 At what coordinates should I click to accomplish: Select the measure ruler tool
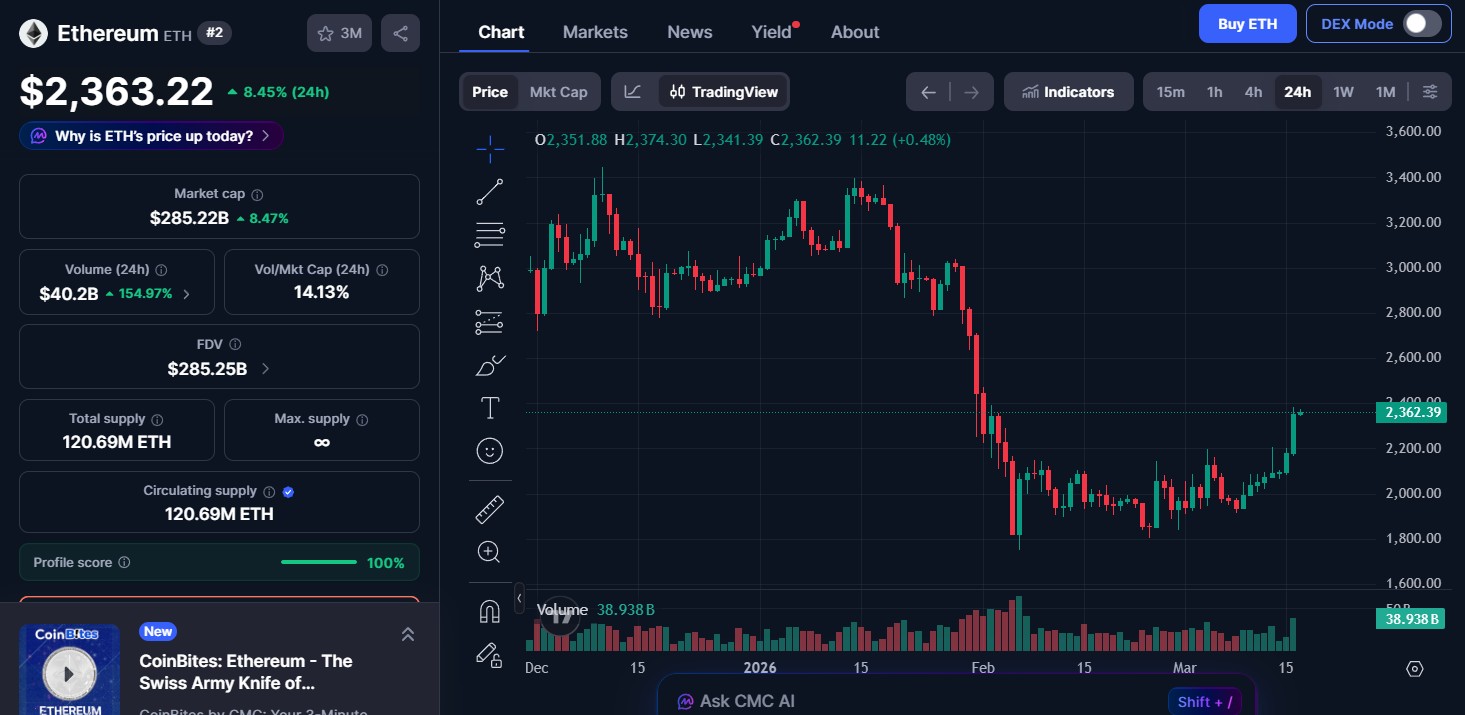click(x=490, y=509)
